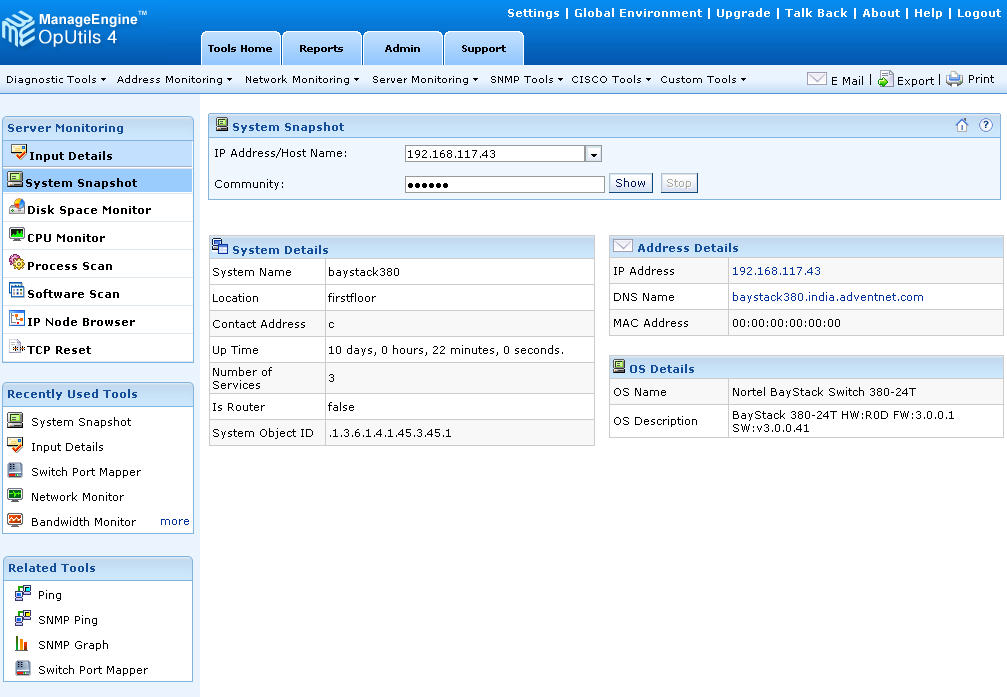Click the Print printer icon

click(954, 79)
